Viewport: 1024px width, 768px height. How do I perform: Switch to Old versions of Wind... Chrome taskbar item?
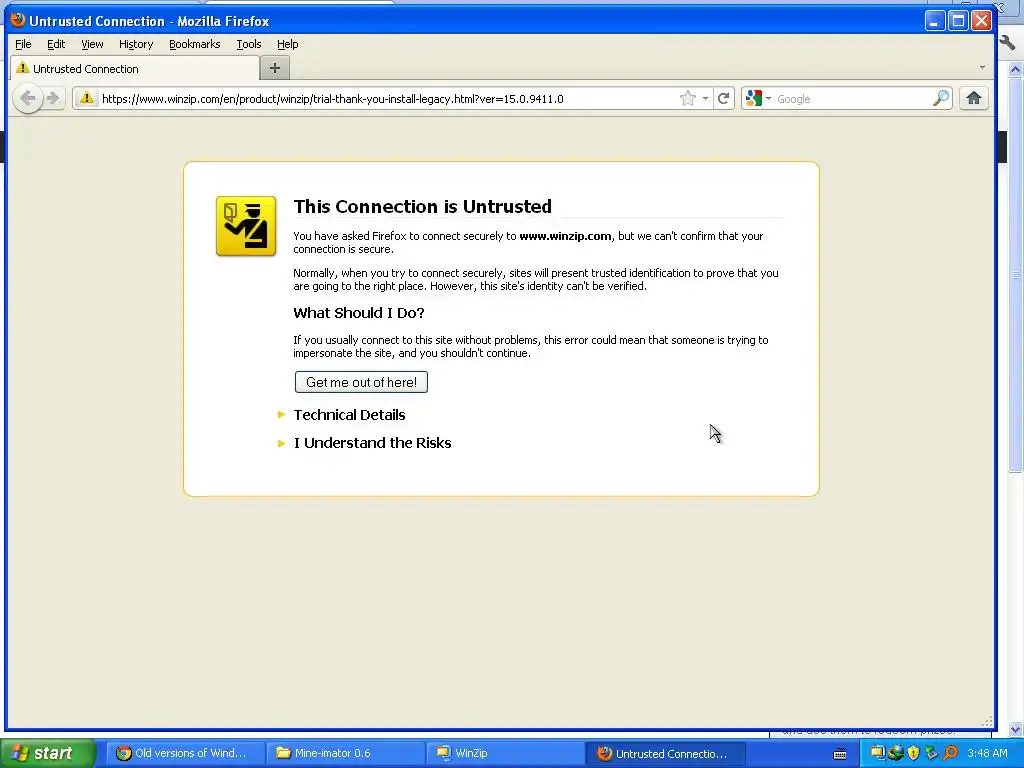pyautogui.click(x=184, y=753)
